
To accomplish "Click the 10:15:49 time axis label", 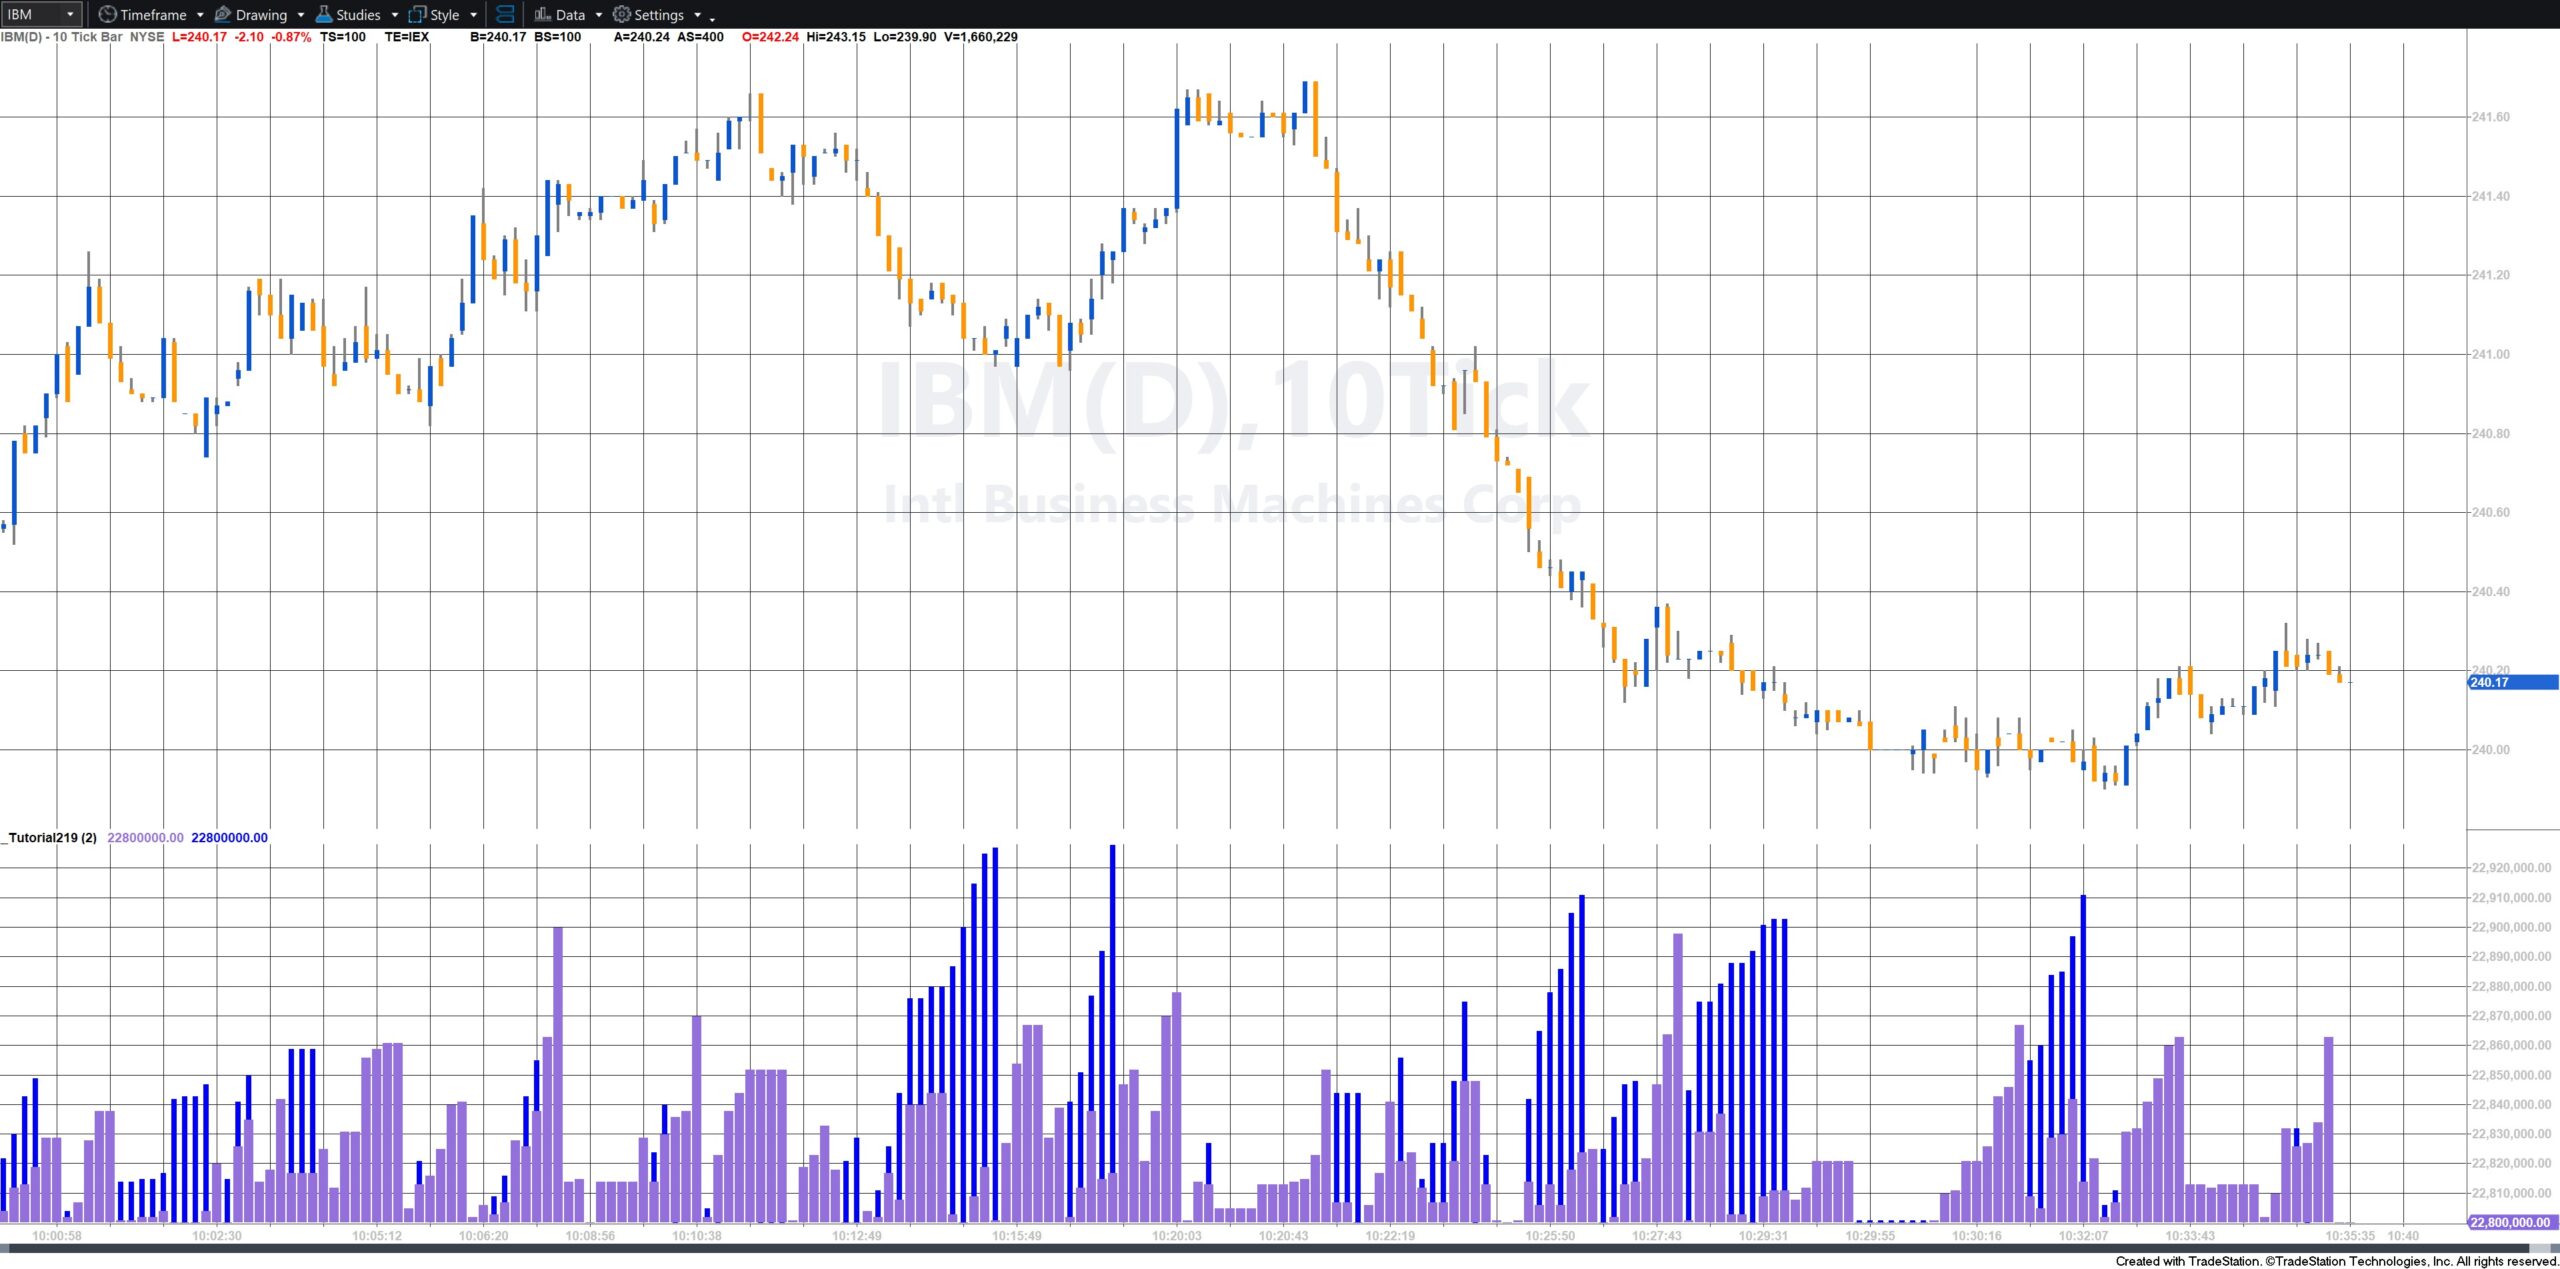I will tap(1017, 1236).
